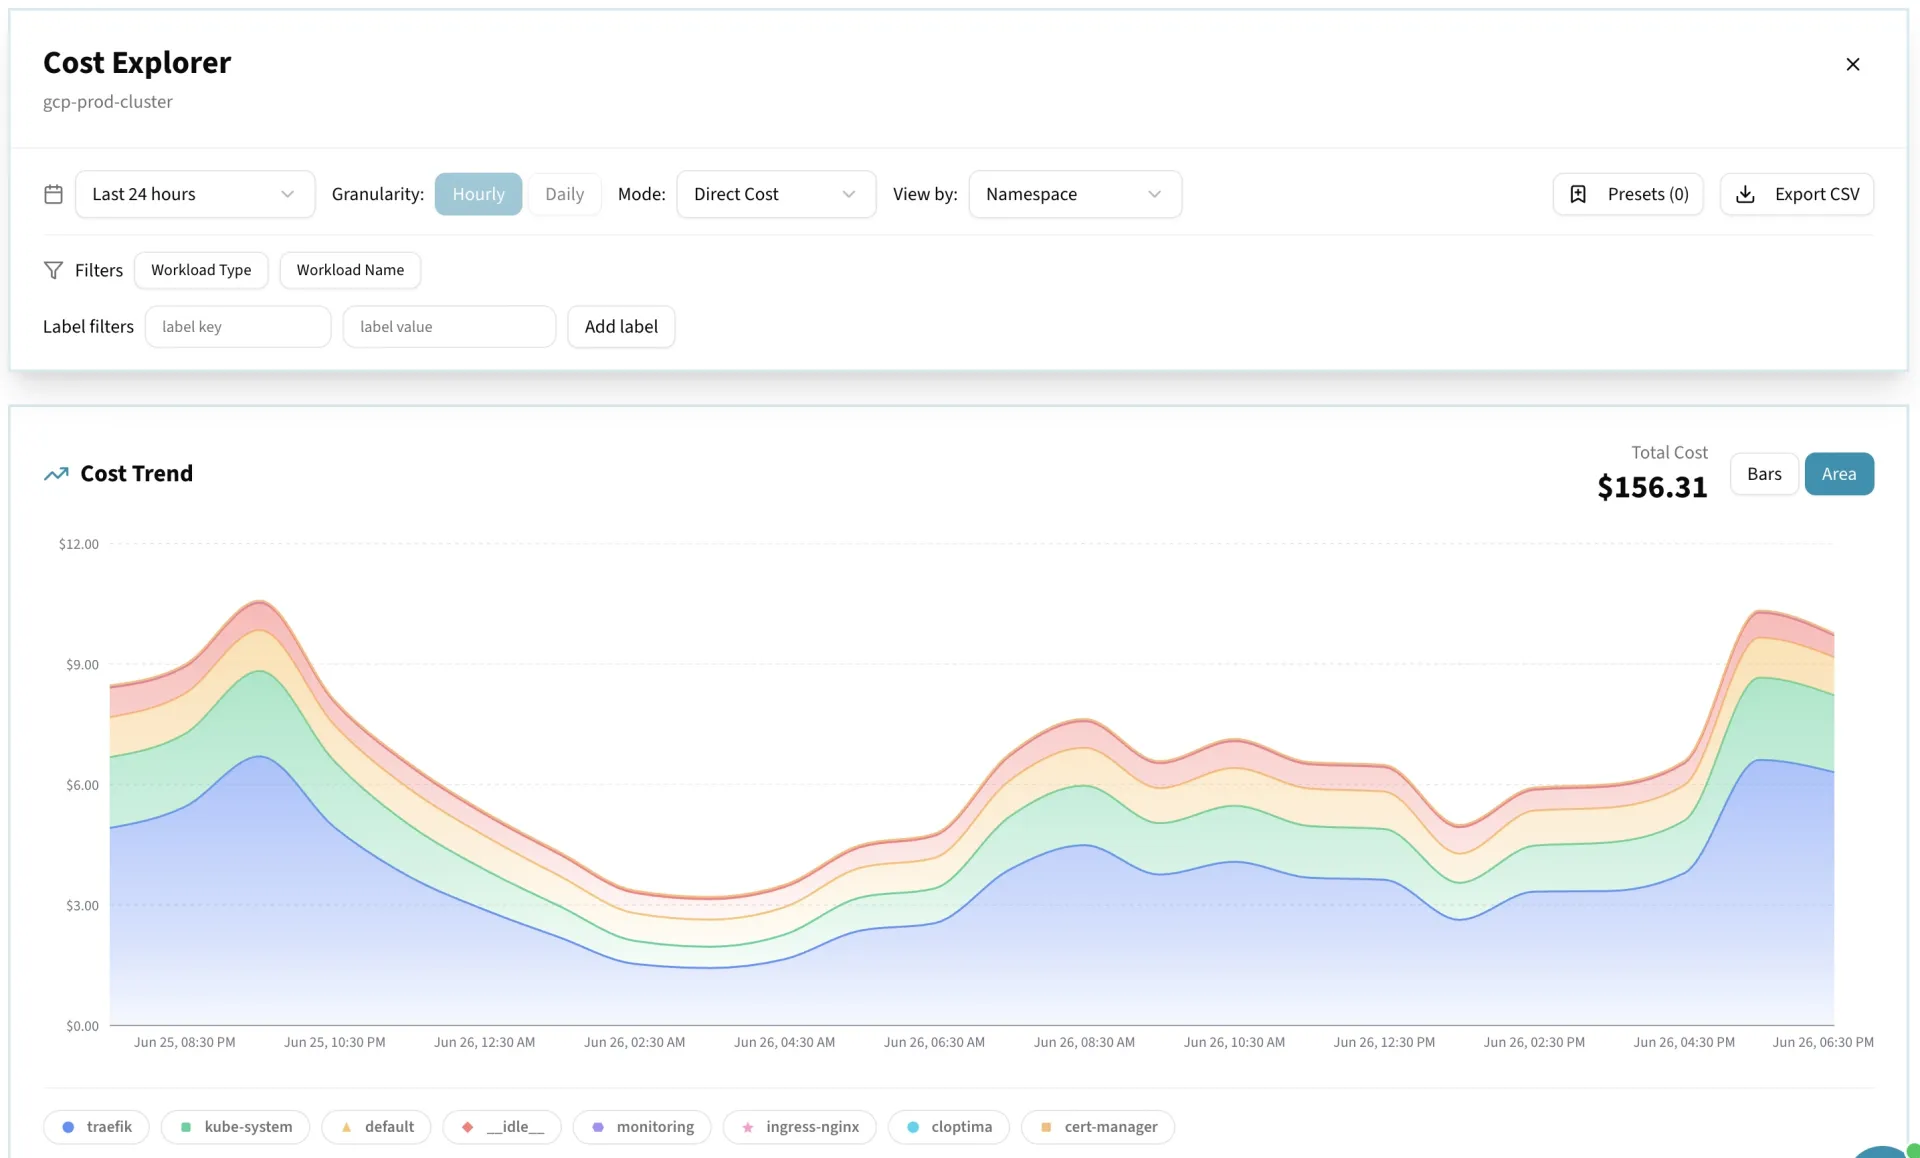Click the download icon in Export CSV
The width and height of the screenshot is (1920, 1158).
1745,194
